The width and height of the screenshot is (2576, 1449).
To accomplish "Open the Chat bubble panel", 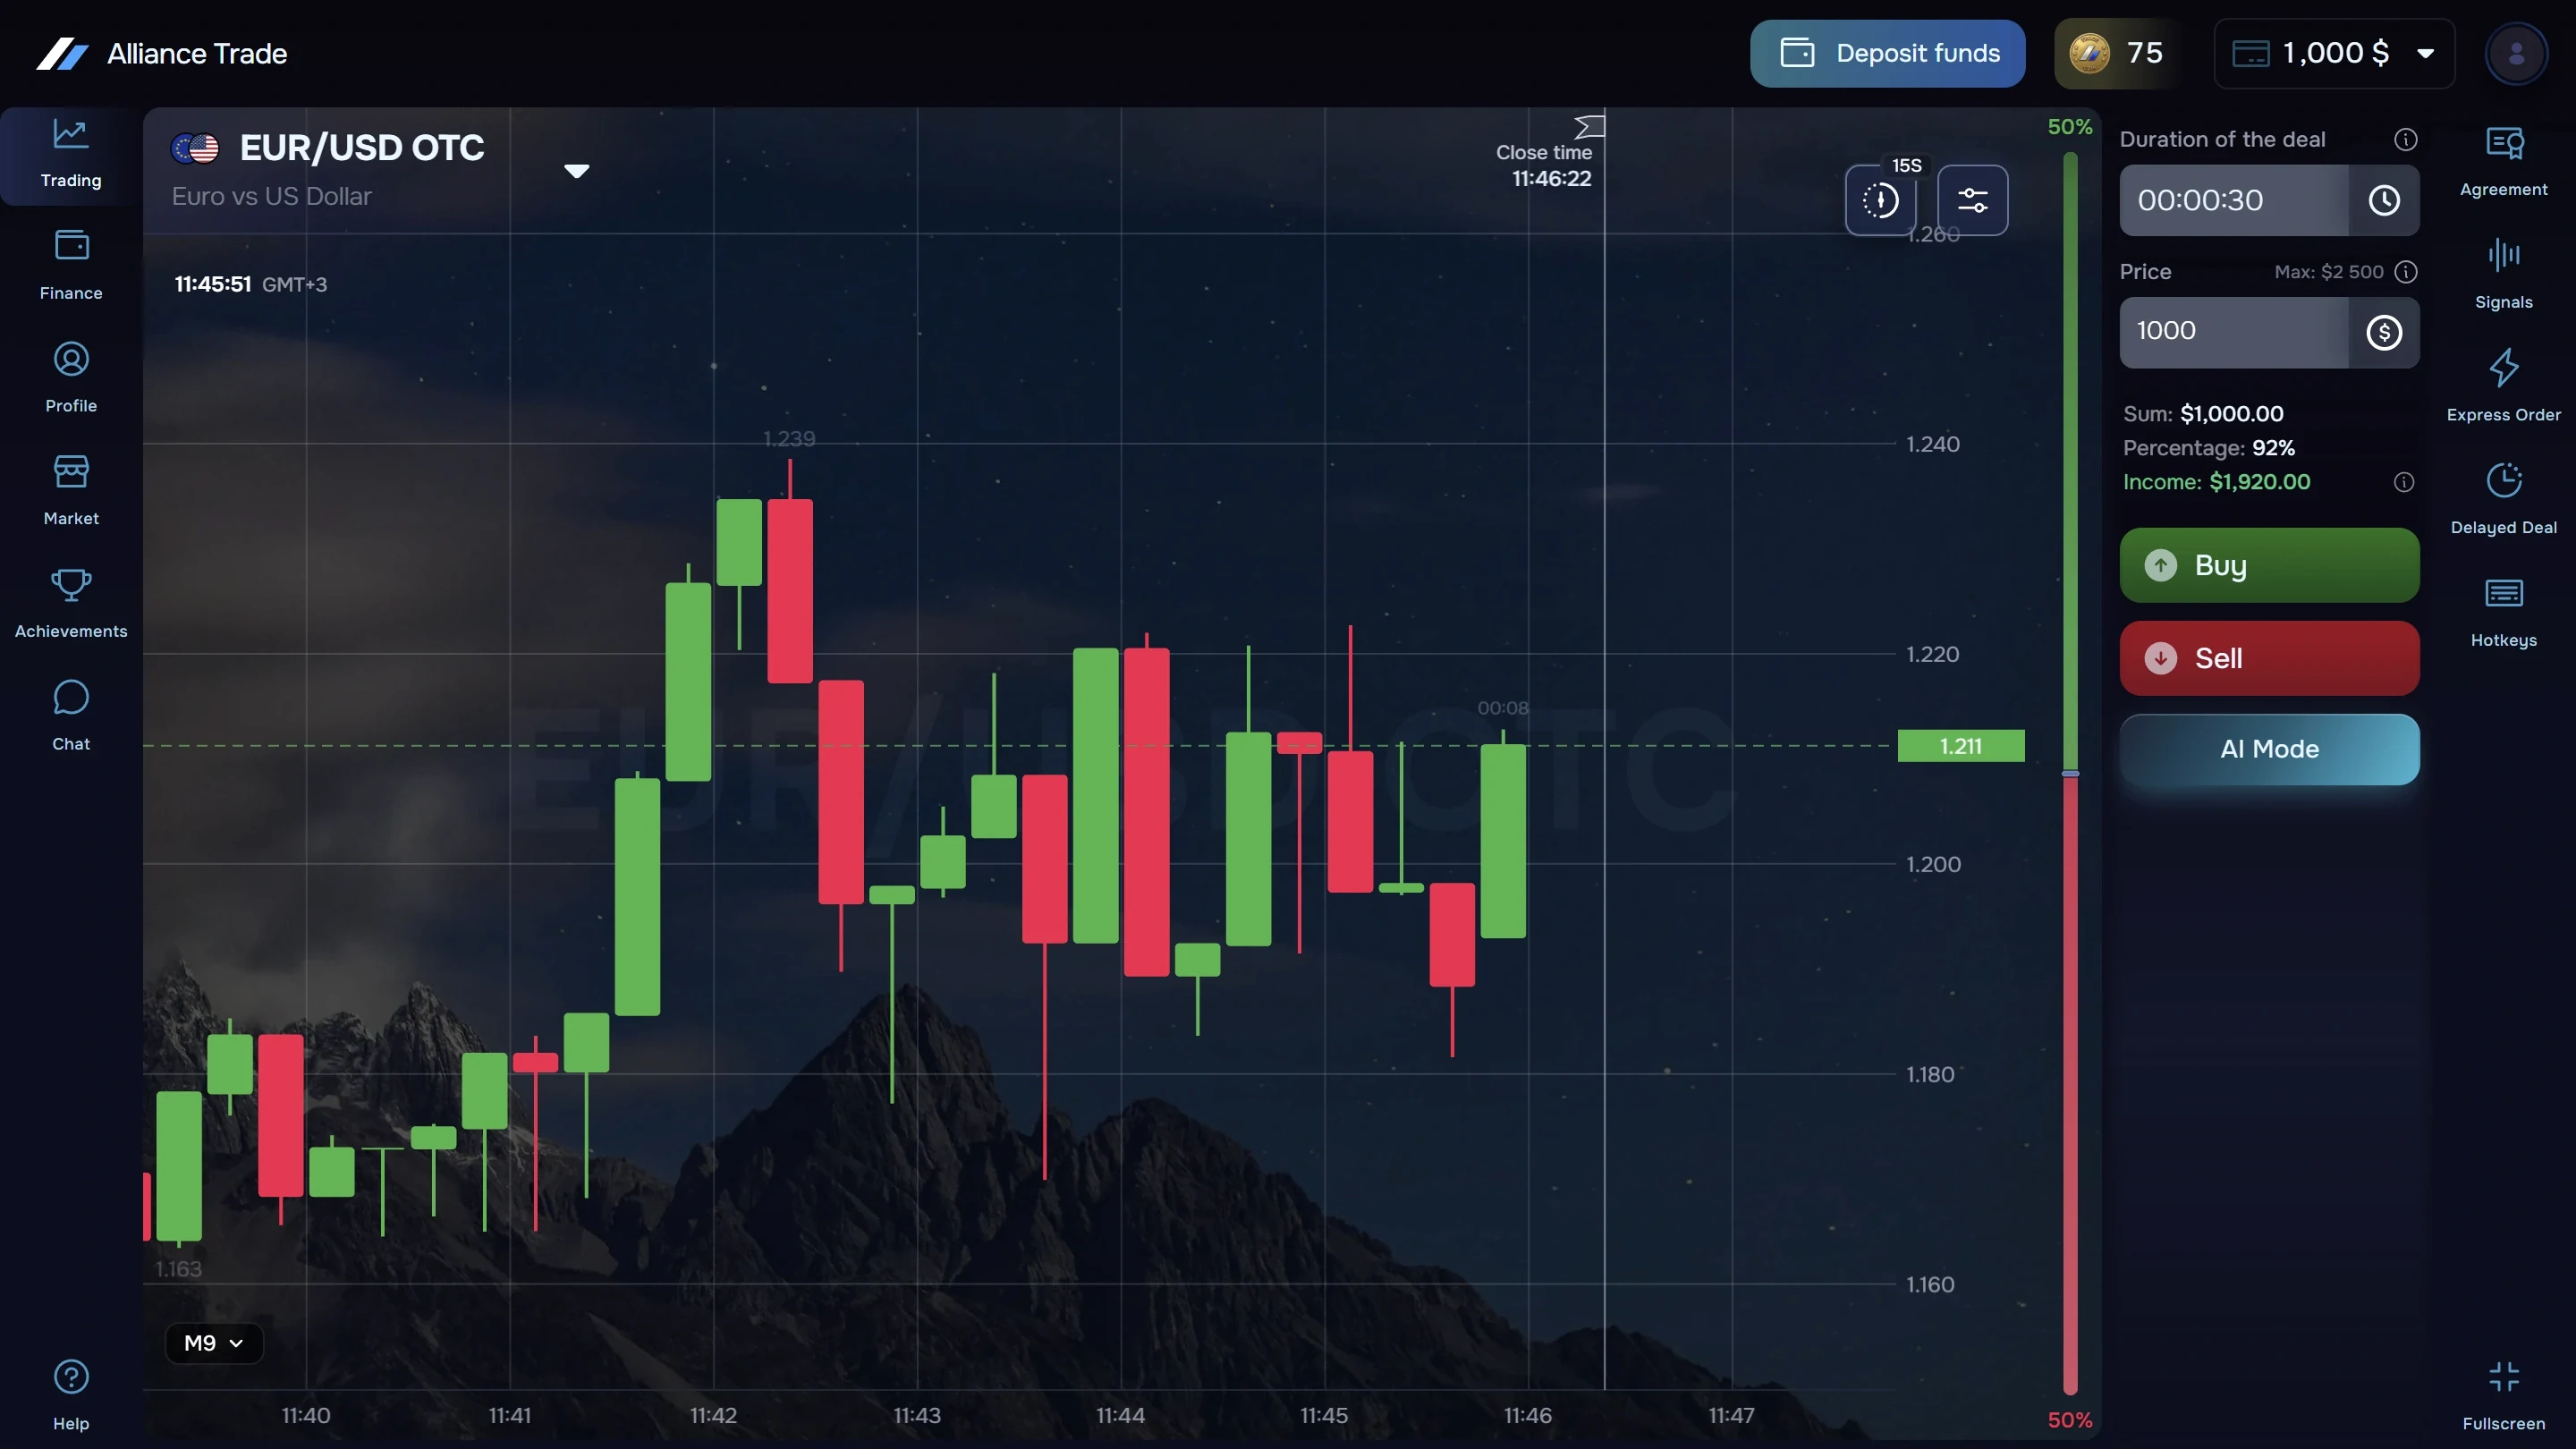I will [x=70, y=716].
